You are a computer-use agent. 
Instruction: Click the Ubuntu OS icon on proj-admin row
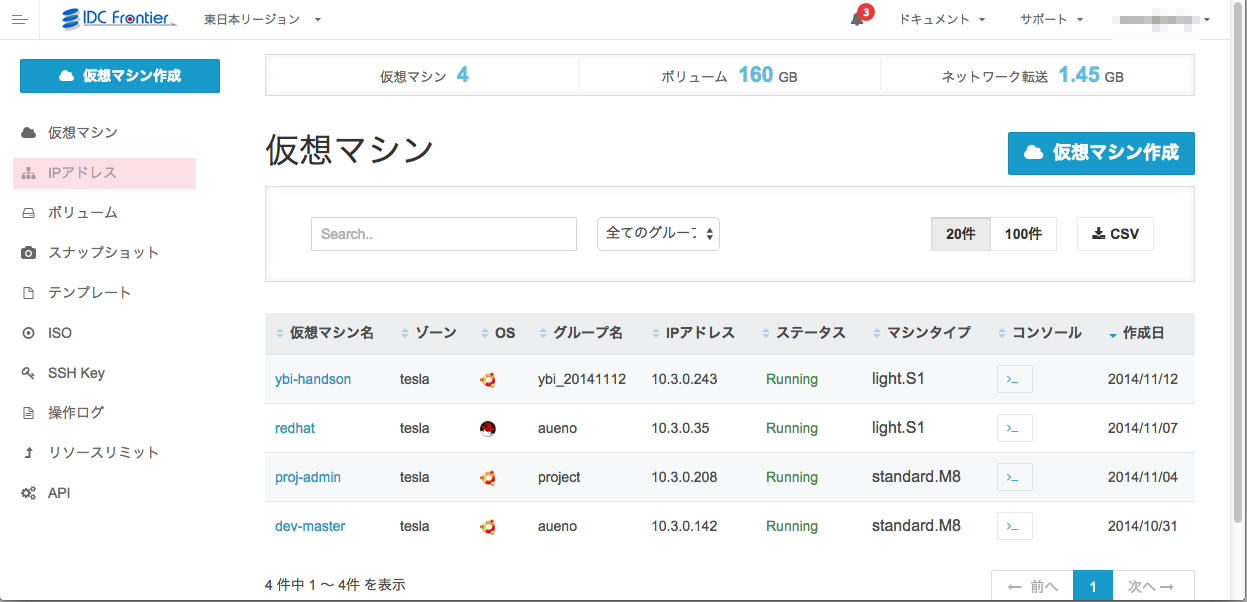click(487, 477)
